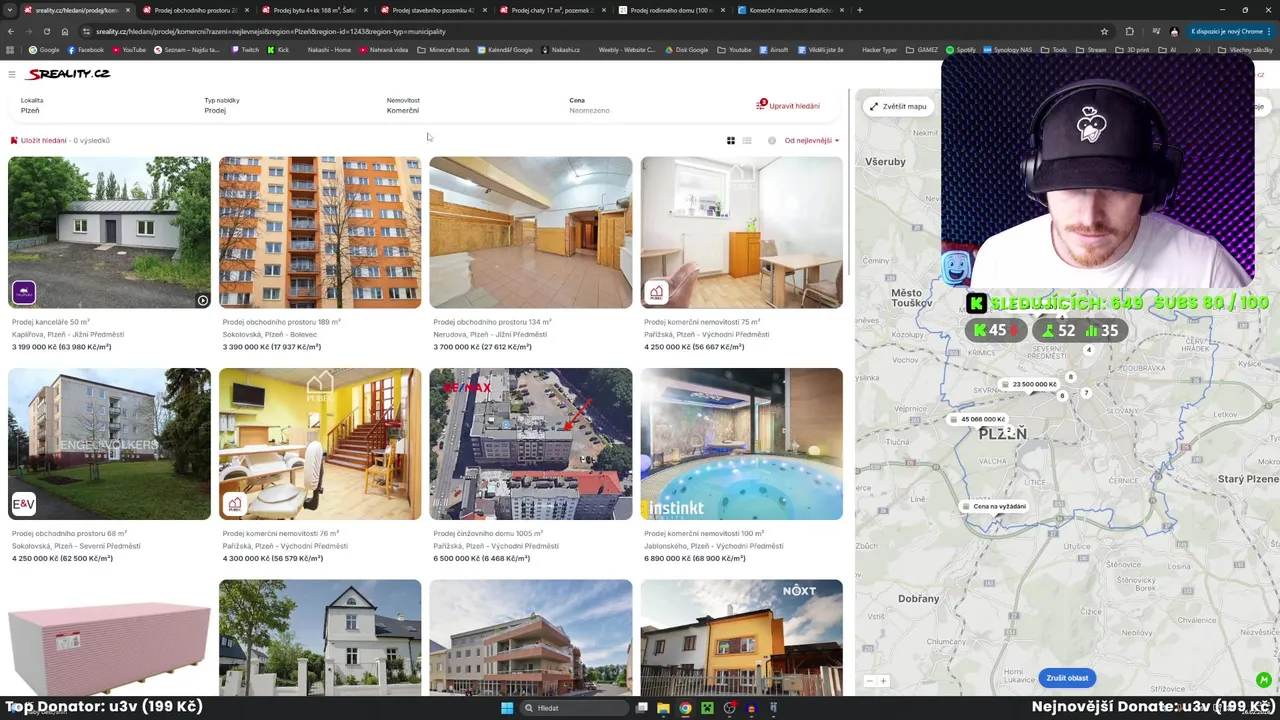Click Uložit hledání link
This screenshot has width=1280, height=720.
[44, 141]
